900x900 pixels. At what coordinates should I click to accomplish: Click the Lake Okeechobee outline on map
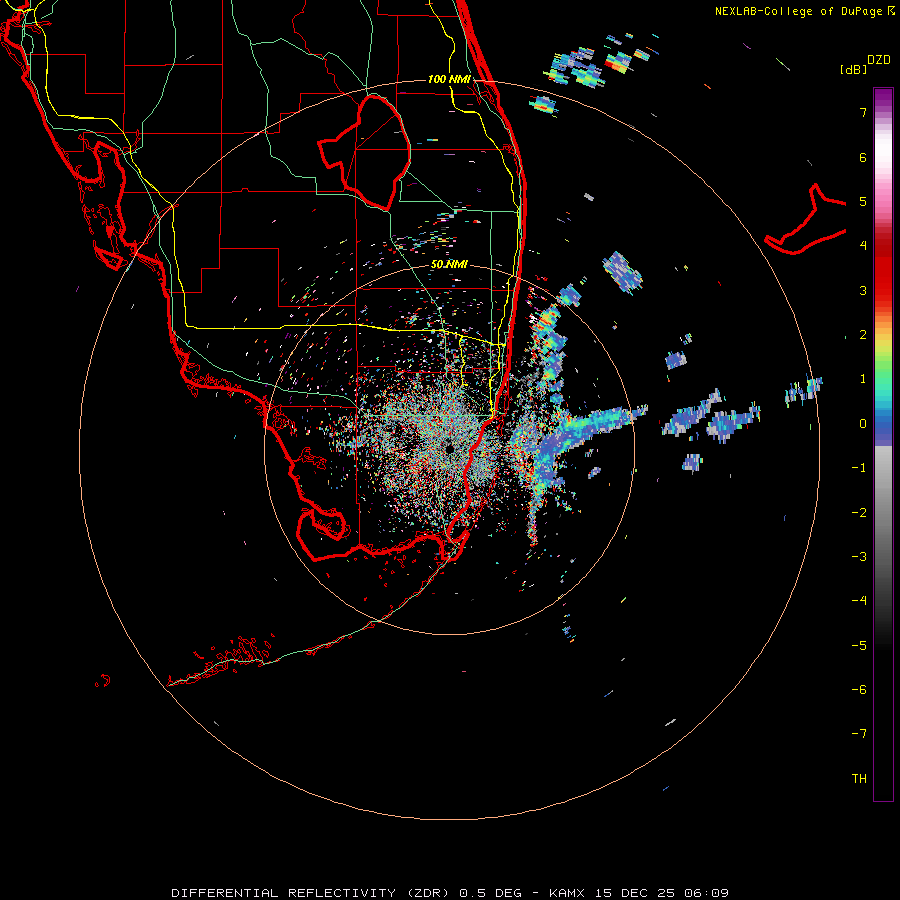[x=364, y=153]
